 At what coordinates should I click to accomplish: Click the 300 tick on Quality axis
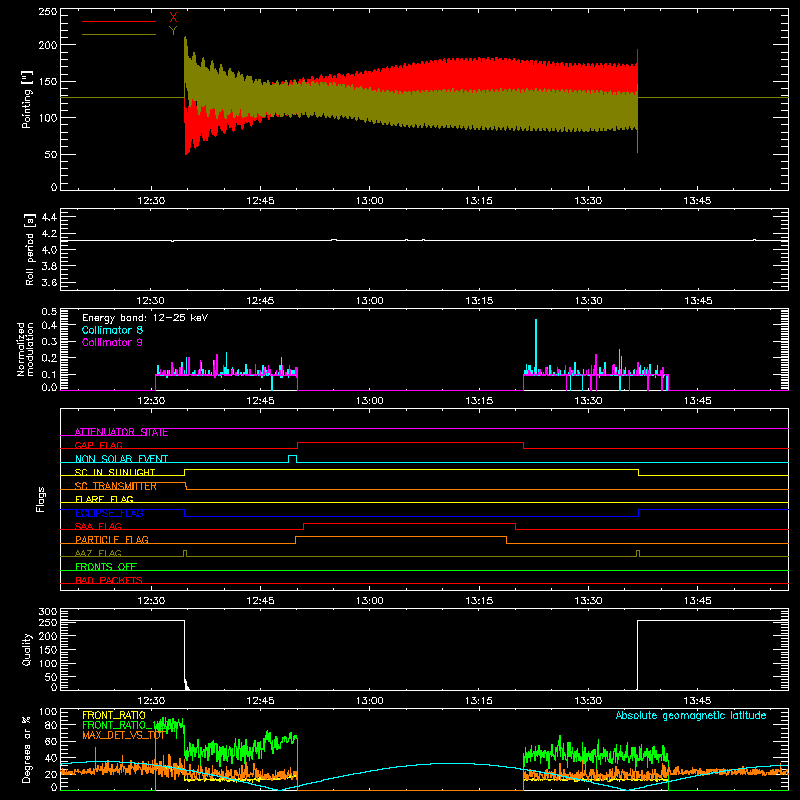pos(48,612)
